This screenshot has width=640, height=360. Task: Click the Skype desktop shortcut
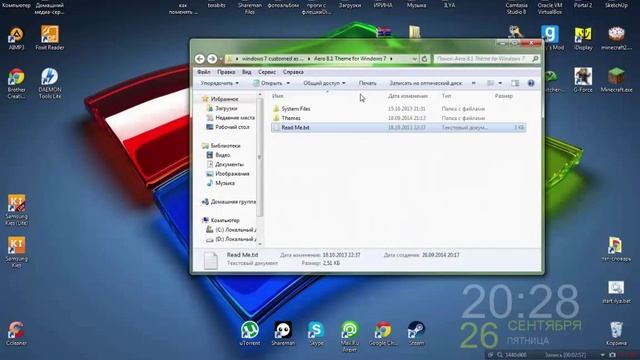(x=316, y=333)
